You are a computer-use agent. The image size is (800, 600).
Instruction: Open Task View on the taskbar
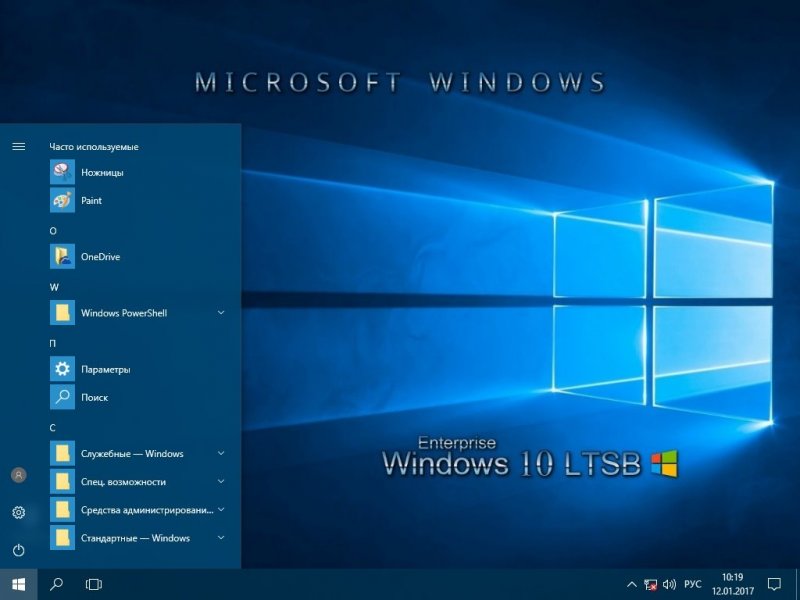tap(94, 584)
